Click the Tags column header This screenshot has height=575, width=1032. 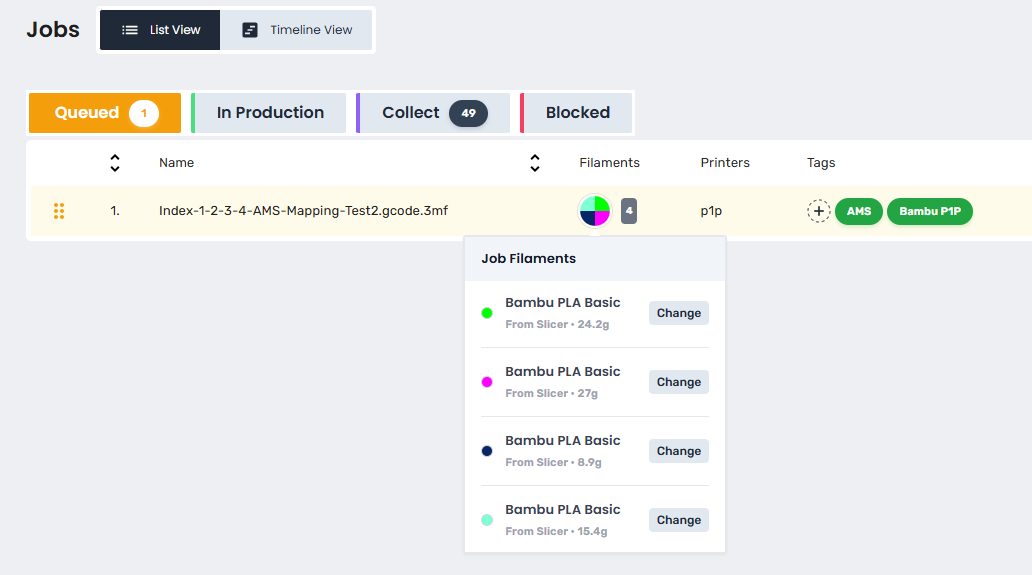821,163
